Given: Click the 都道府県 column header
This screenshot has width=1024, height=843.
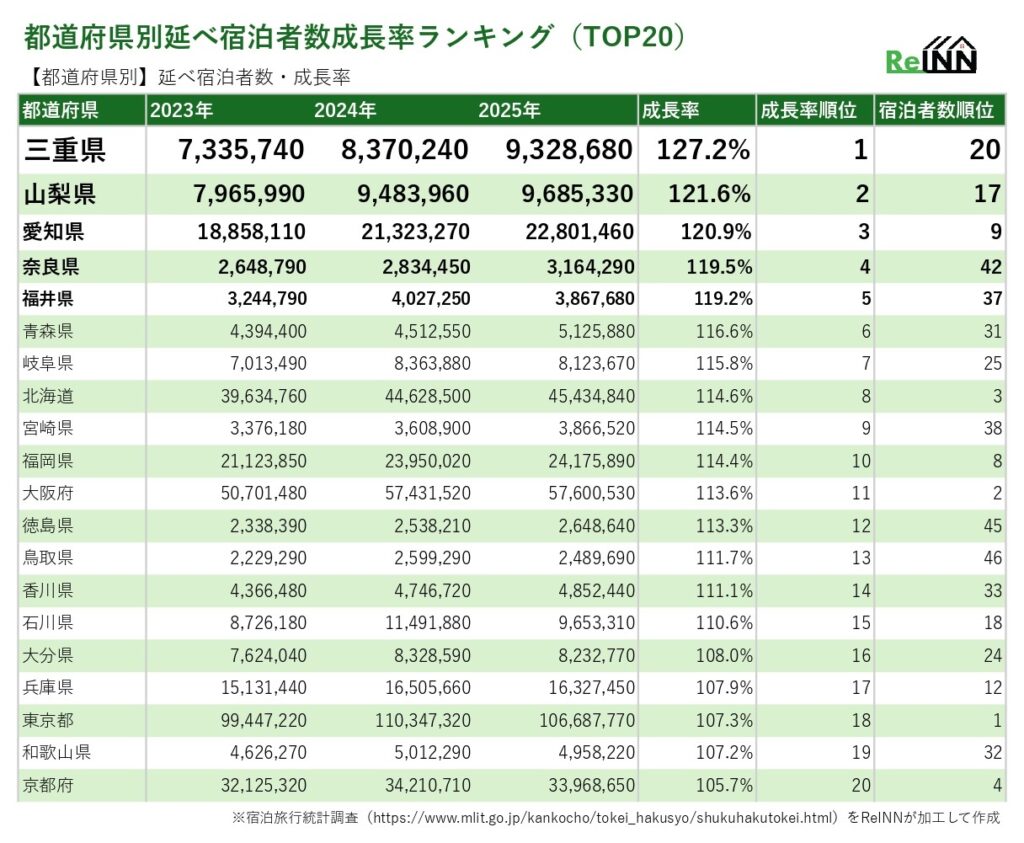Looking at the screenshot, I should pos(60,110).
